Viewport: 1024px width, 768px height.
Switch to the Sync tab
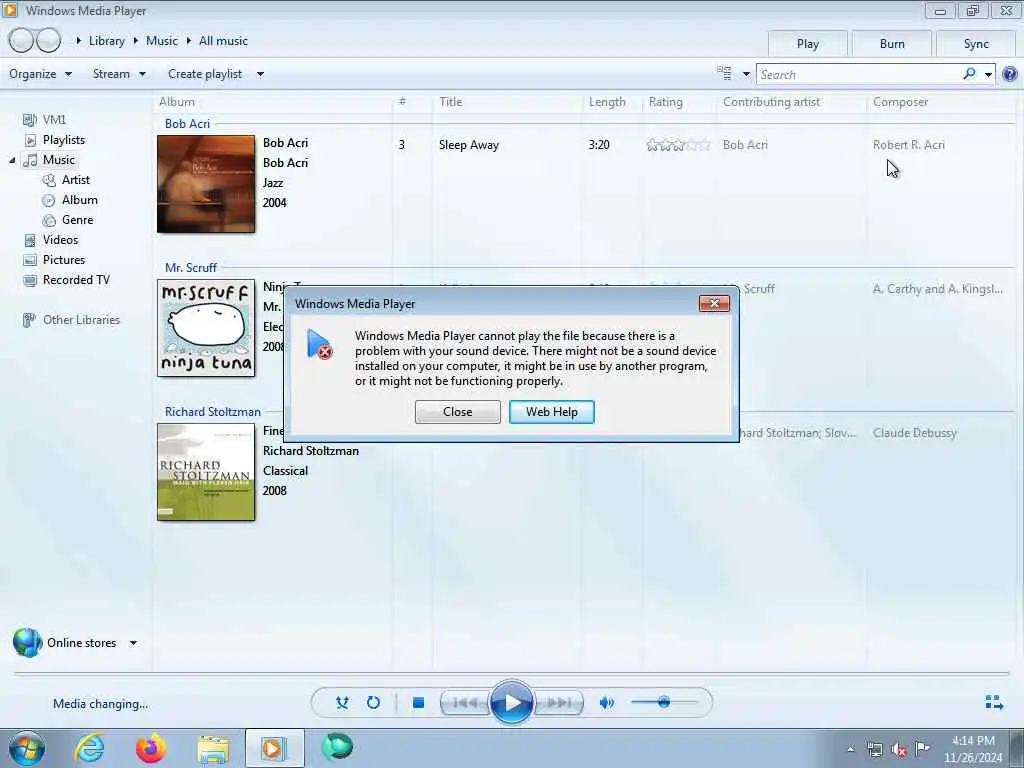pyautogui.click(x=976, y=44)
